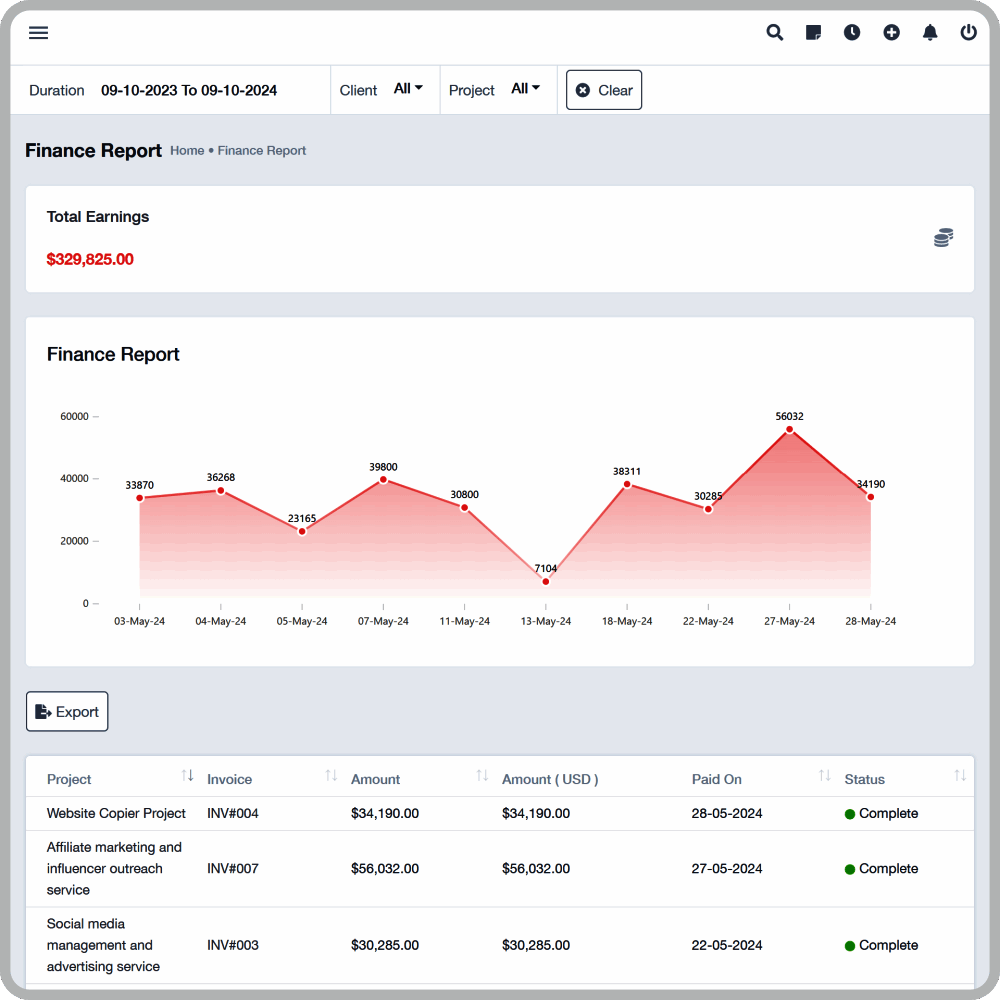Click the clock timer icon
The width and height of the screenshot is (1000, 1000).
point(852,33)
